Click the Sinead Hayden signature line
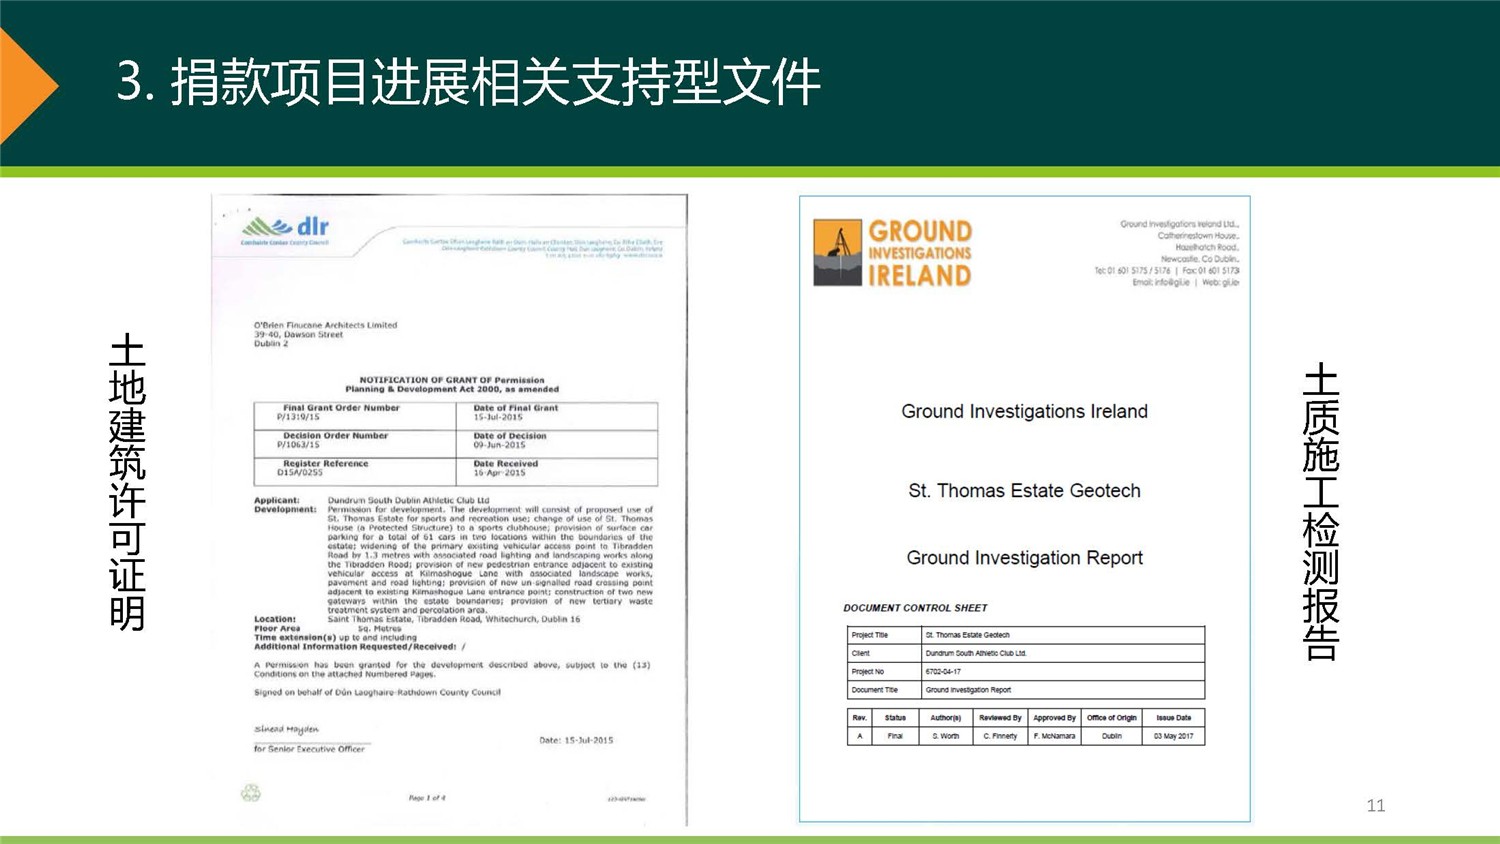 [287, 730]
